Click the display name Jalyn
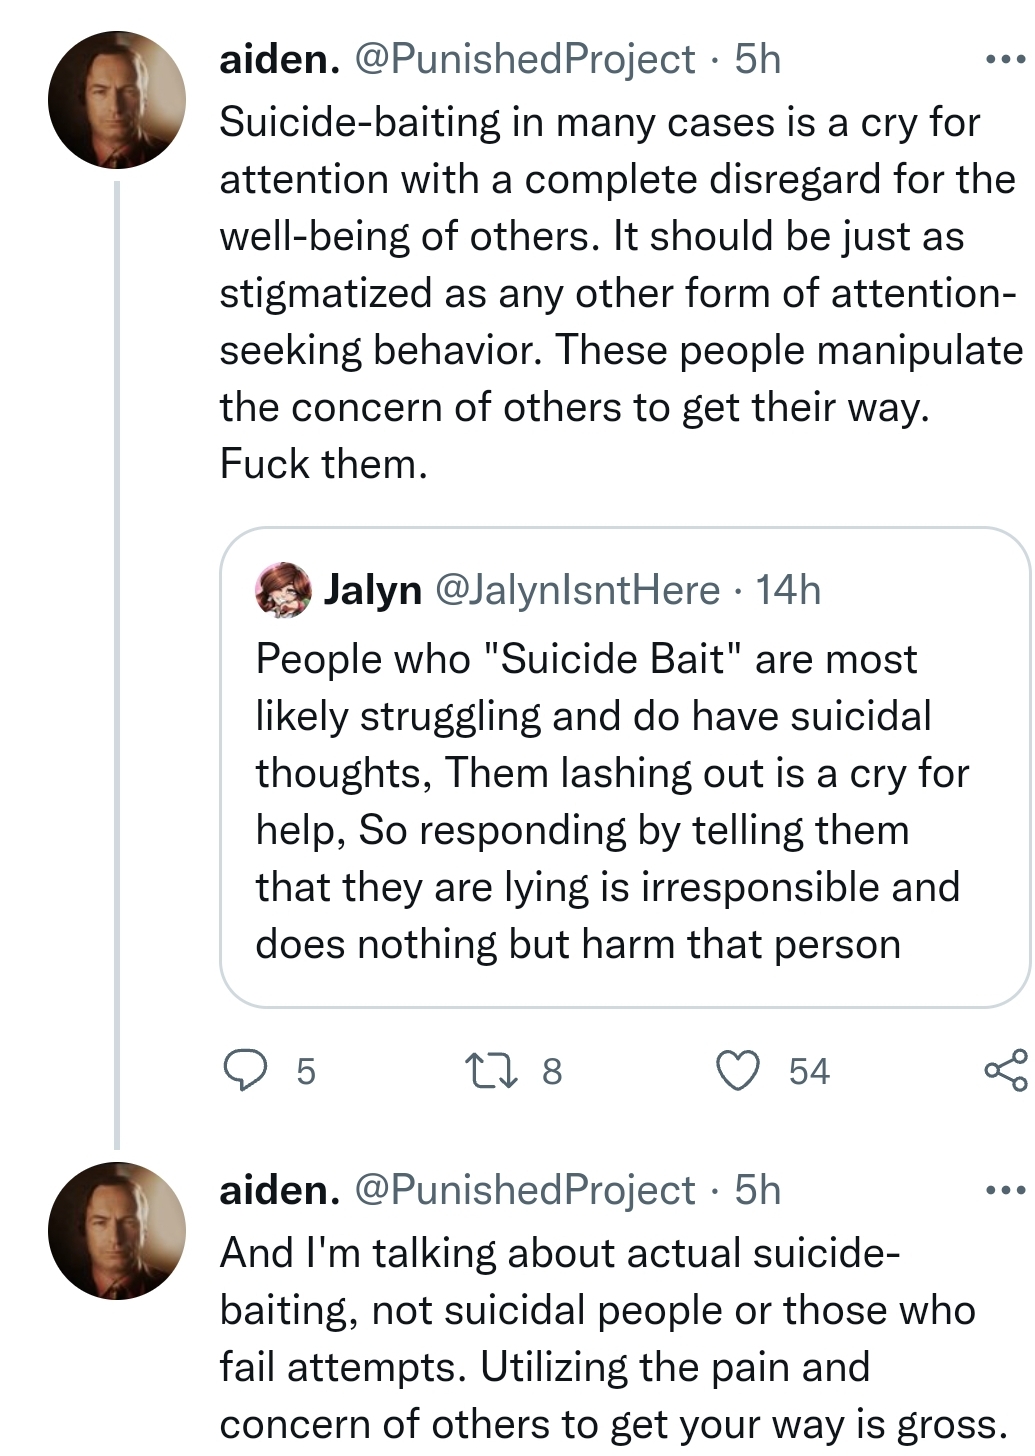Viewport: 1035px width, 1456px height. tap(373, 590)
